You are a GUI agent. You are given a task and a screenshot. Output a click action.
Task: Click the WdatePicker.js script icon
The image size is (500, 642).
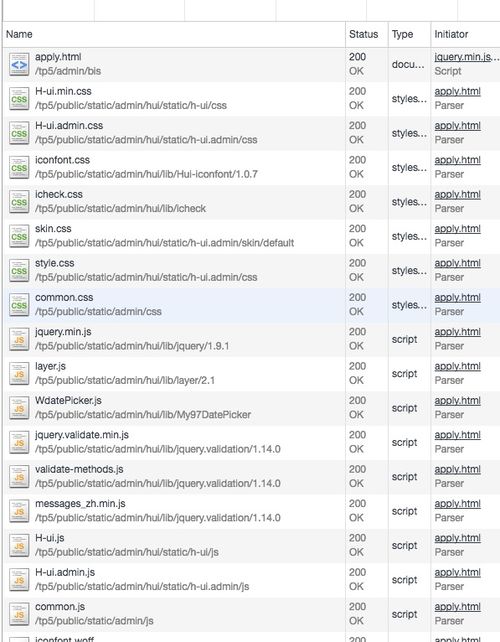[19, 408]
